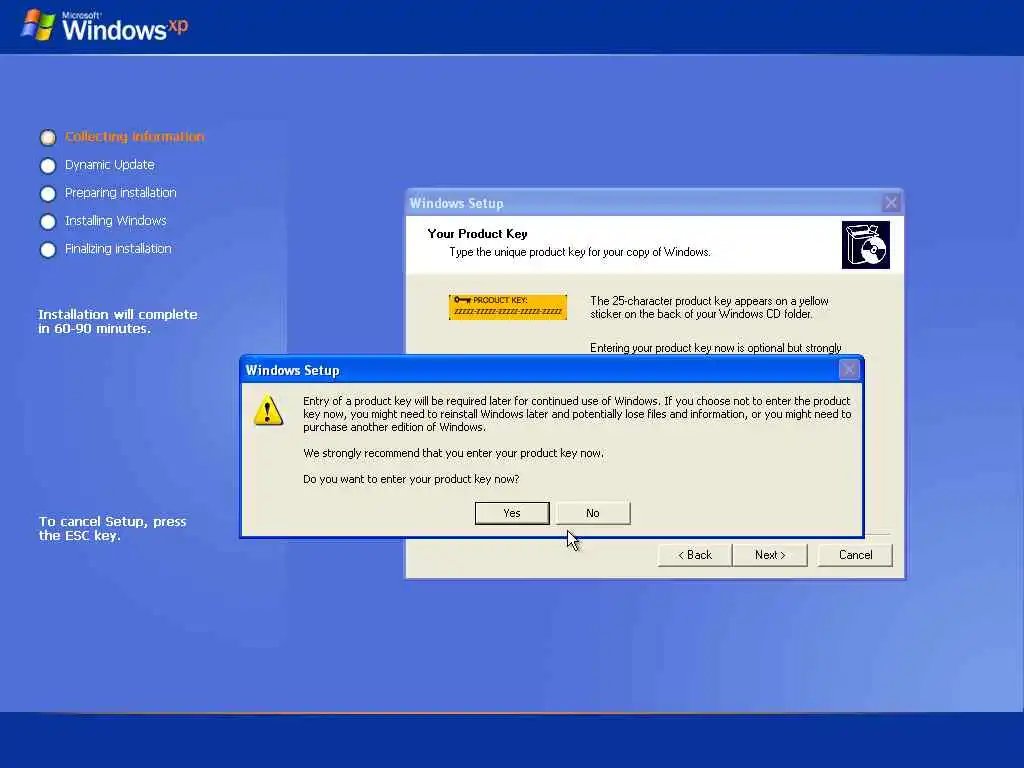Click No in the product key prompt

[593, 513]
